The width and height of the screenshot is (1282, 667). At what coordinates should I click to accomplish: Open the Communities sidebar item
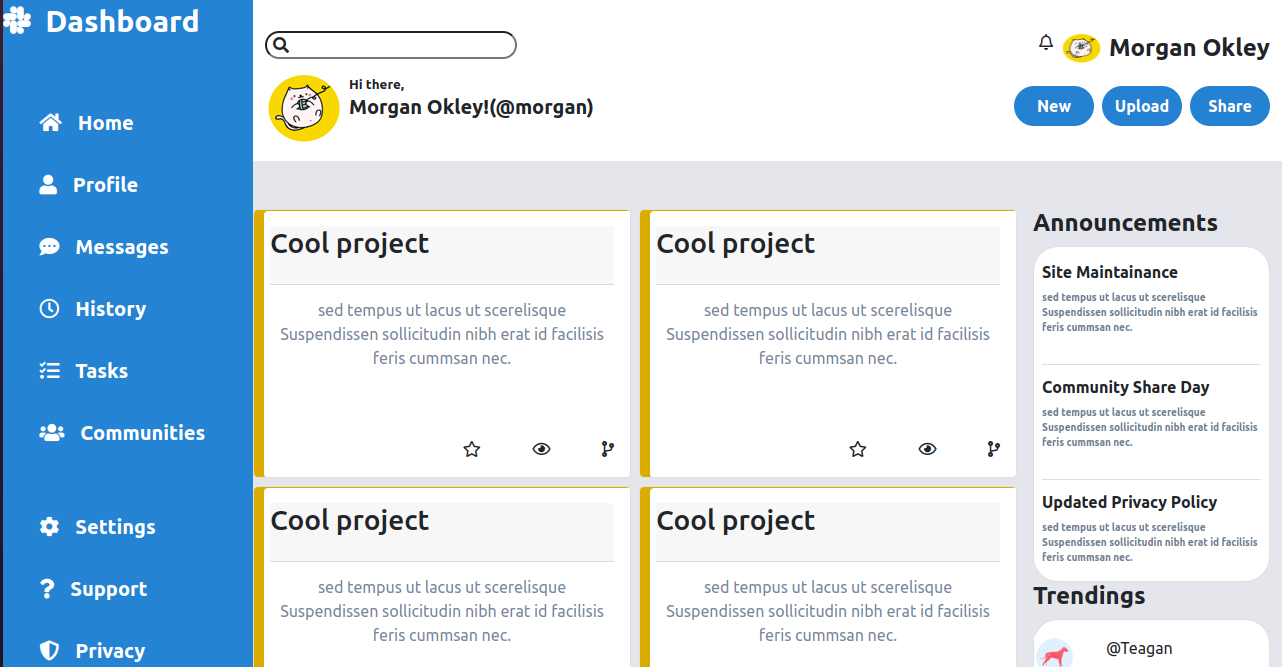(x=141, y=433)
